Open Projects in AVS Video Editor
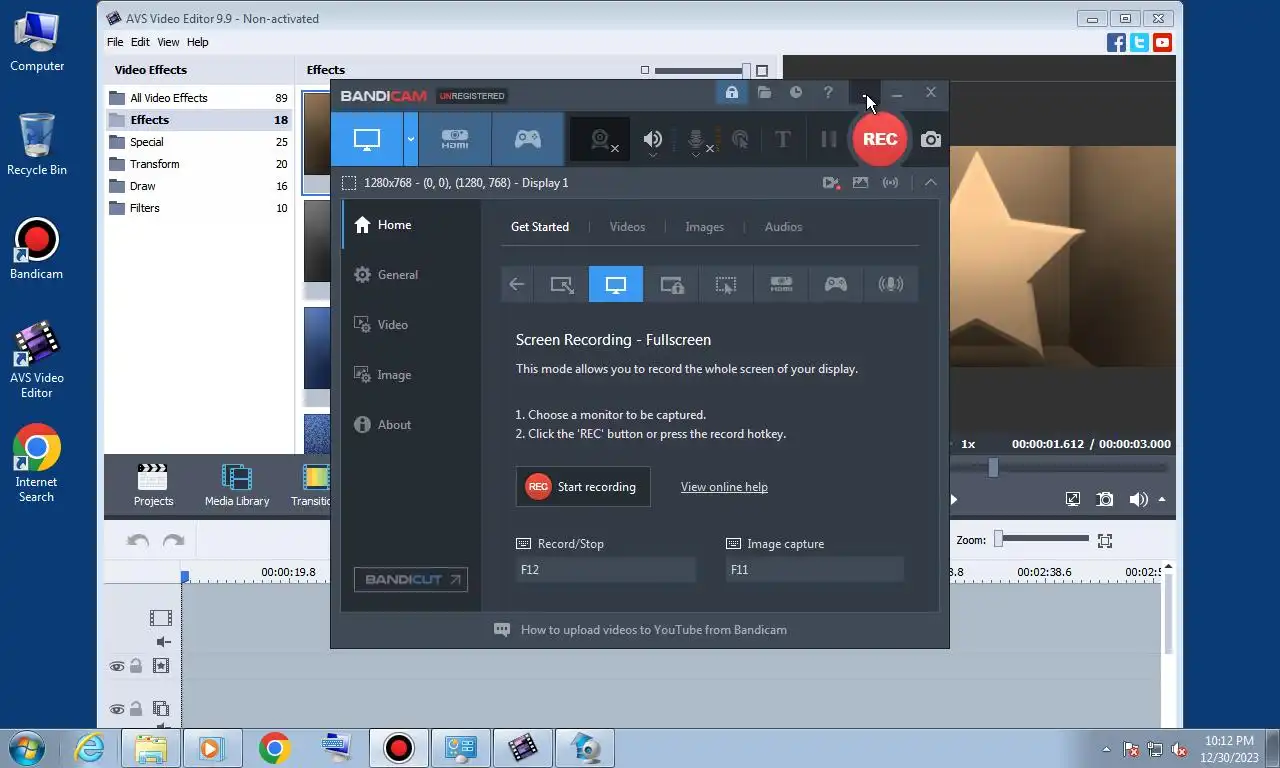 pos(153,485)
